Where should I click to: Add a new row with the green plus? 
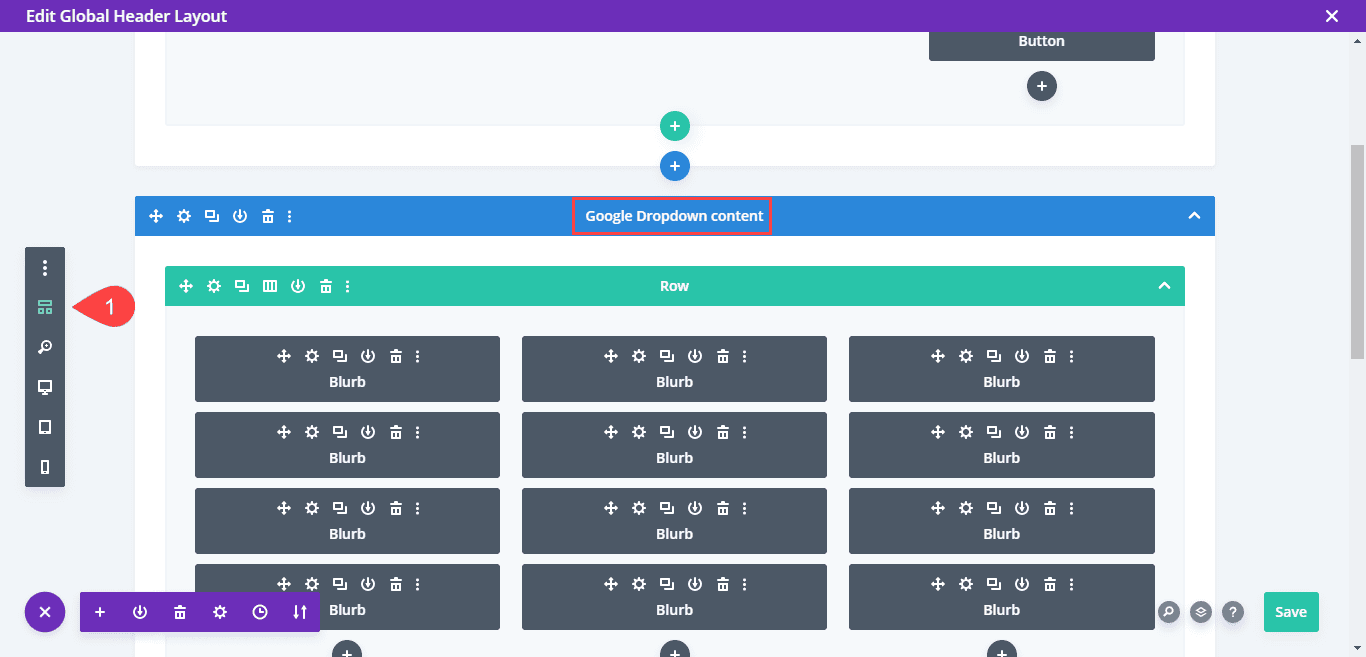675,126
